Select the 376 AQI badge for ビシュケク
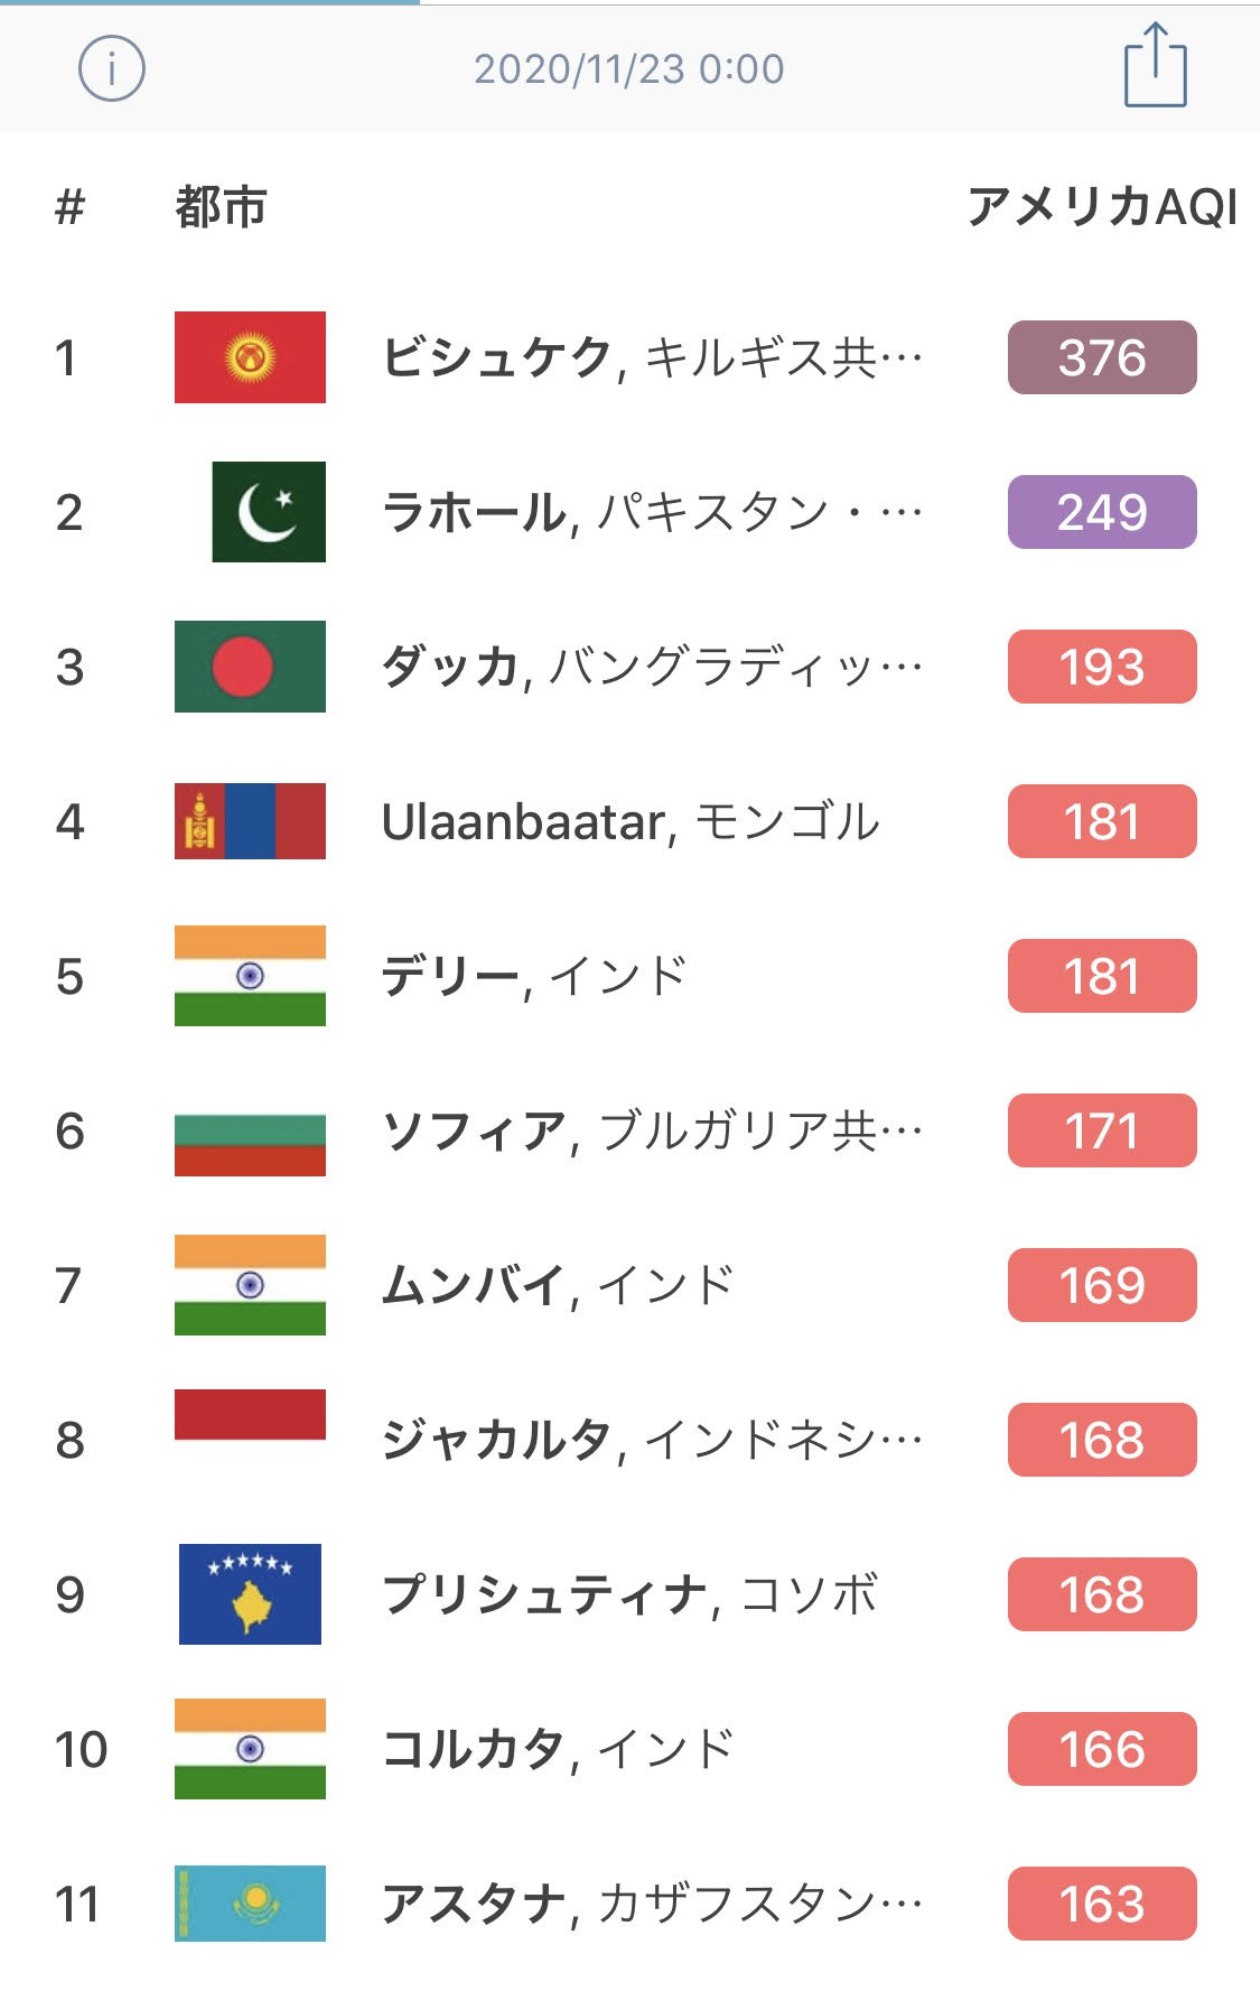The image size is (1260, 2000). pyautogui.click(x=1102, y=357)
